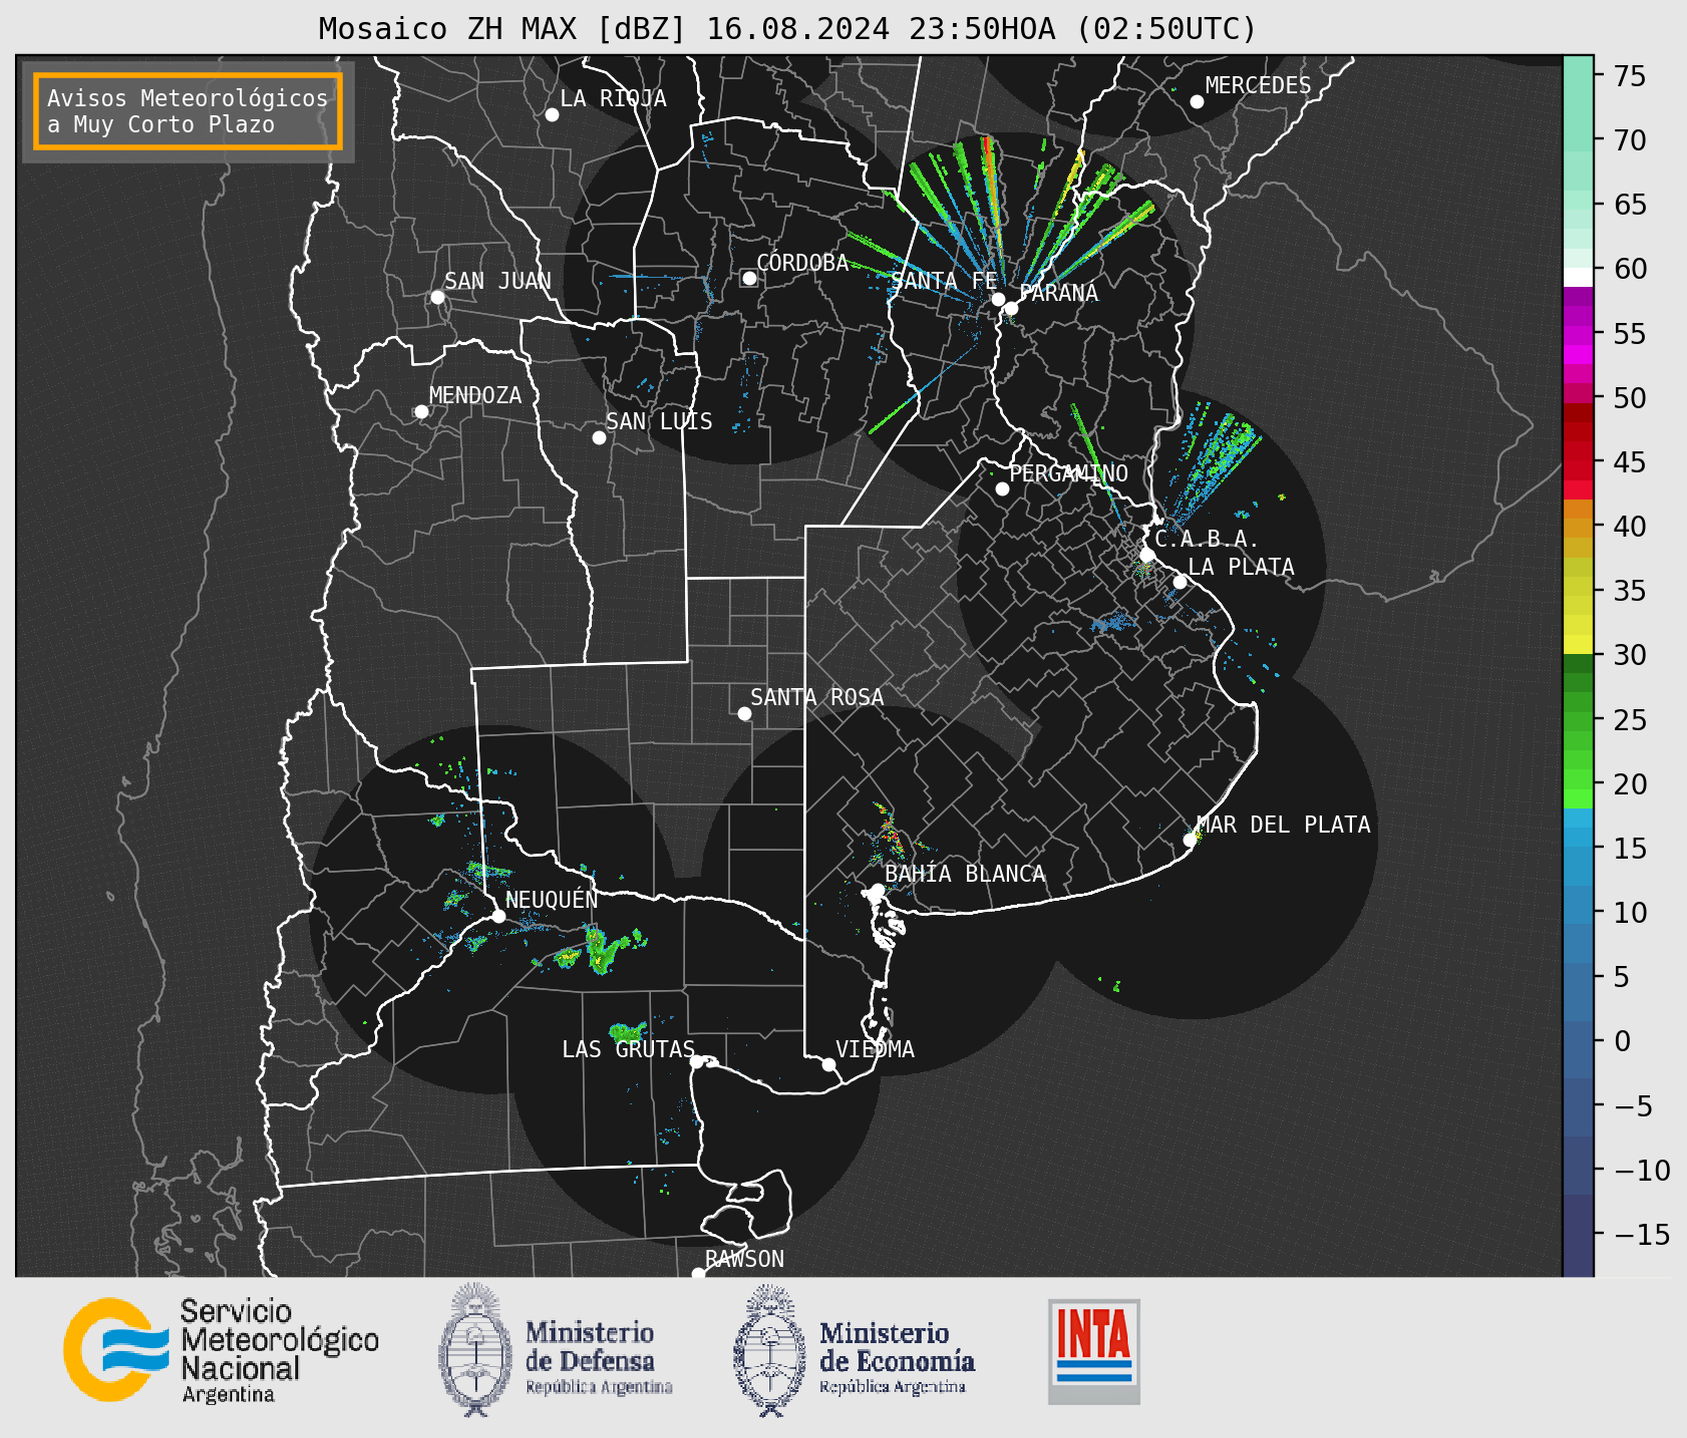Click the Ministerio de Economía emblem

coord(769,1350)
